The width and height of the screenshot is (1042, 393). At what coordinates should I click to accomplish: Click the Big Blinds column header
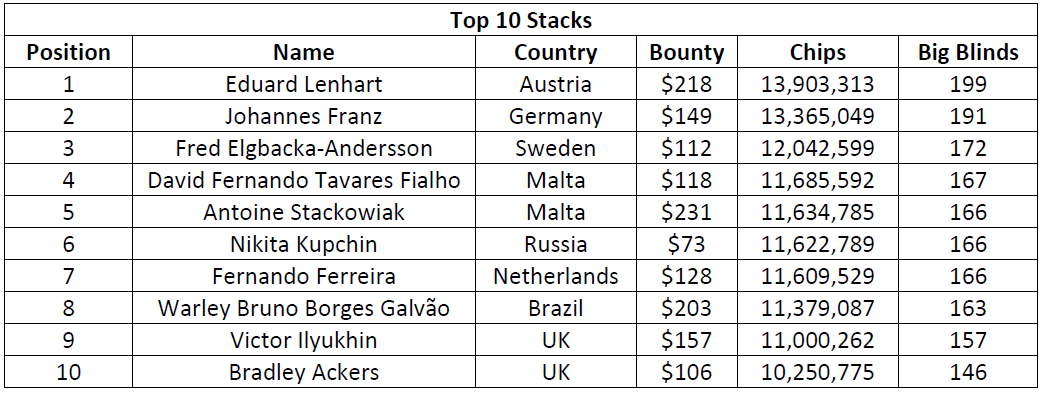[x=968, y=53]
